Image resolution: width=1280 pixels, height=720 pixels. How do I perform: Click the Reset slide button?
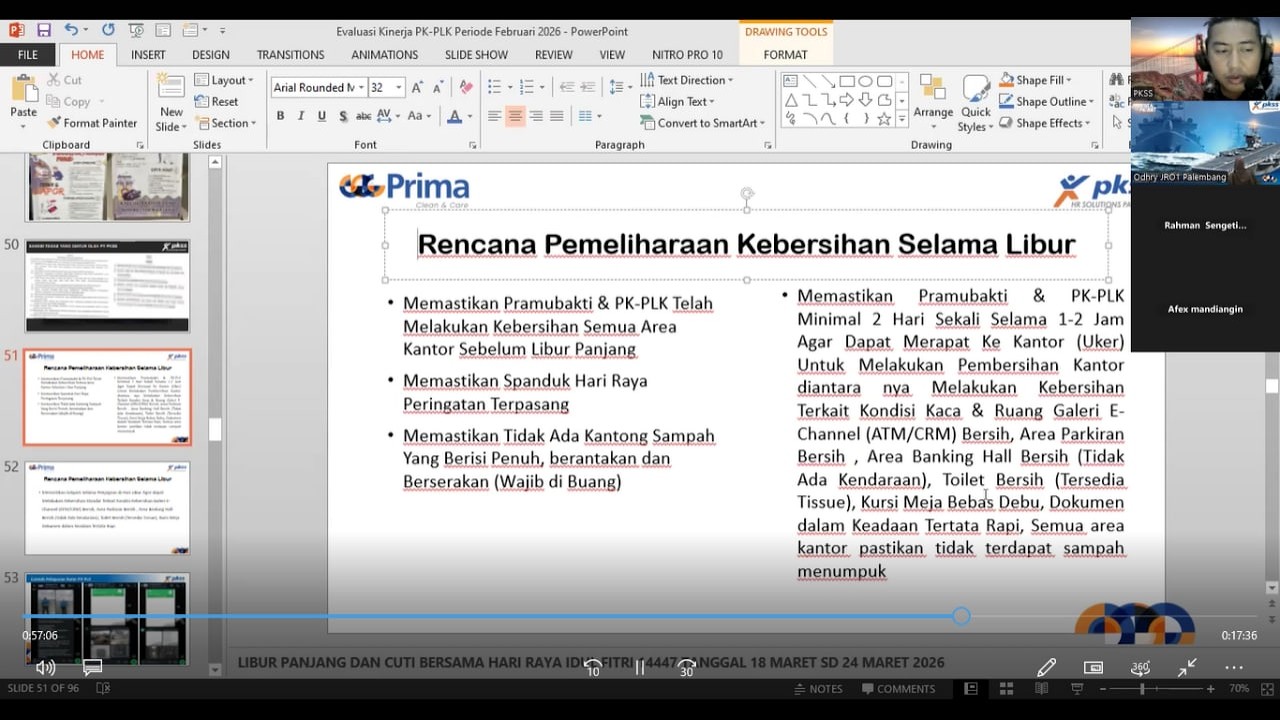click(x=217, y=102)
